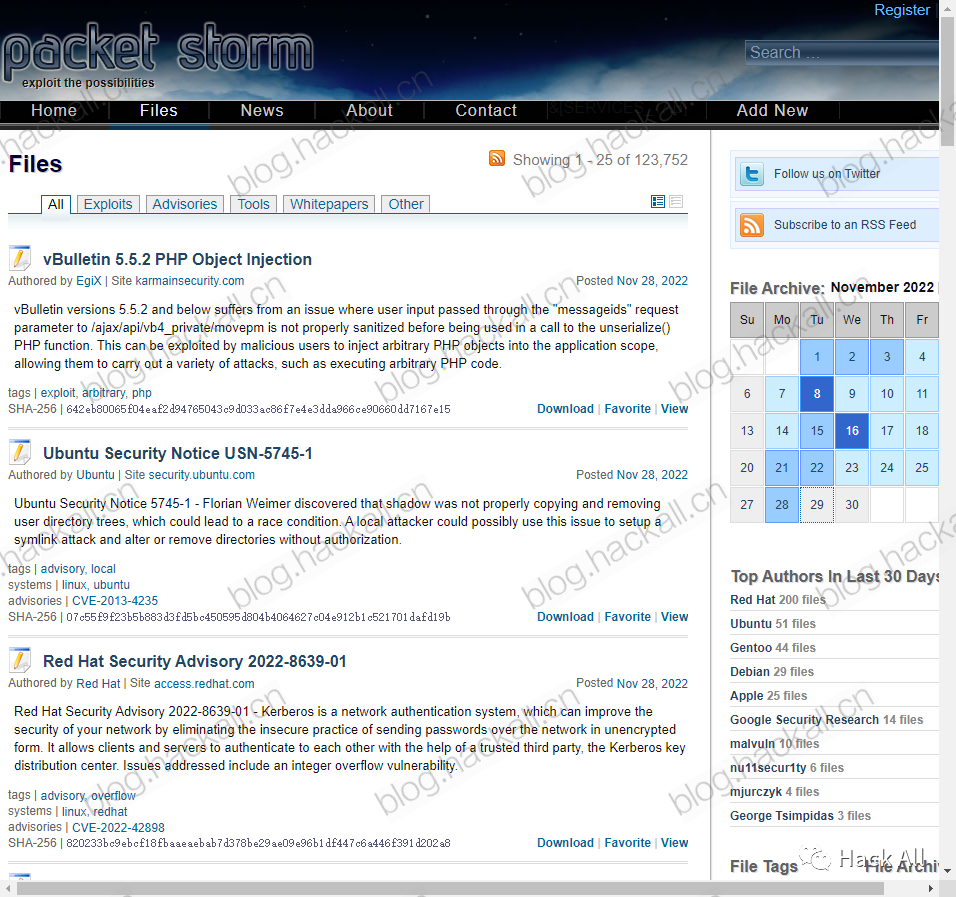
Task: Open top author Gentoo 44 files
Action: (772, 648)
